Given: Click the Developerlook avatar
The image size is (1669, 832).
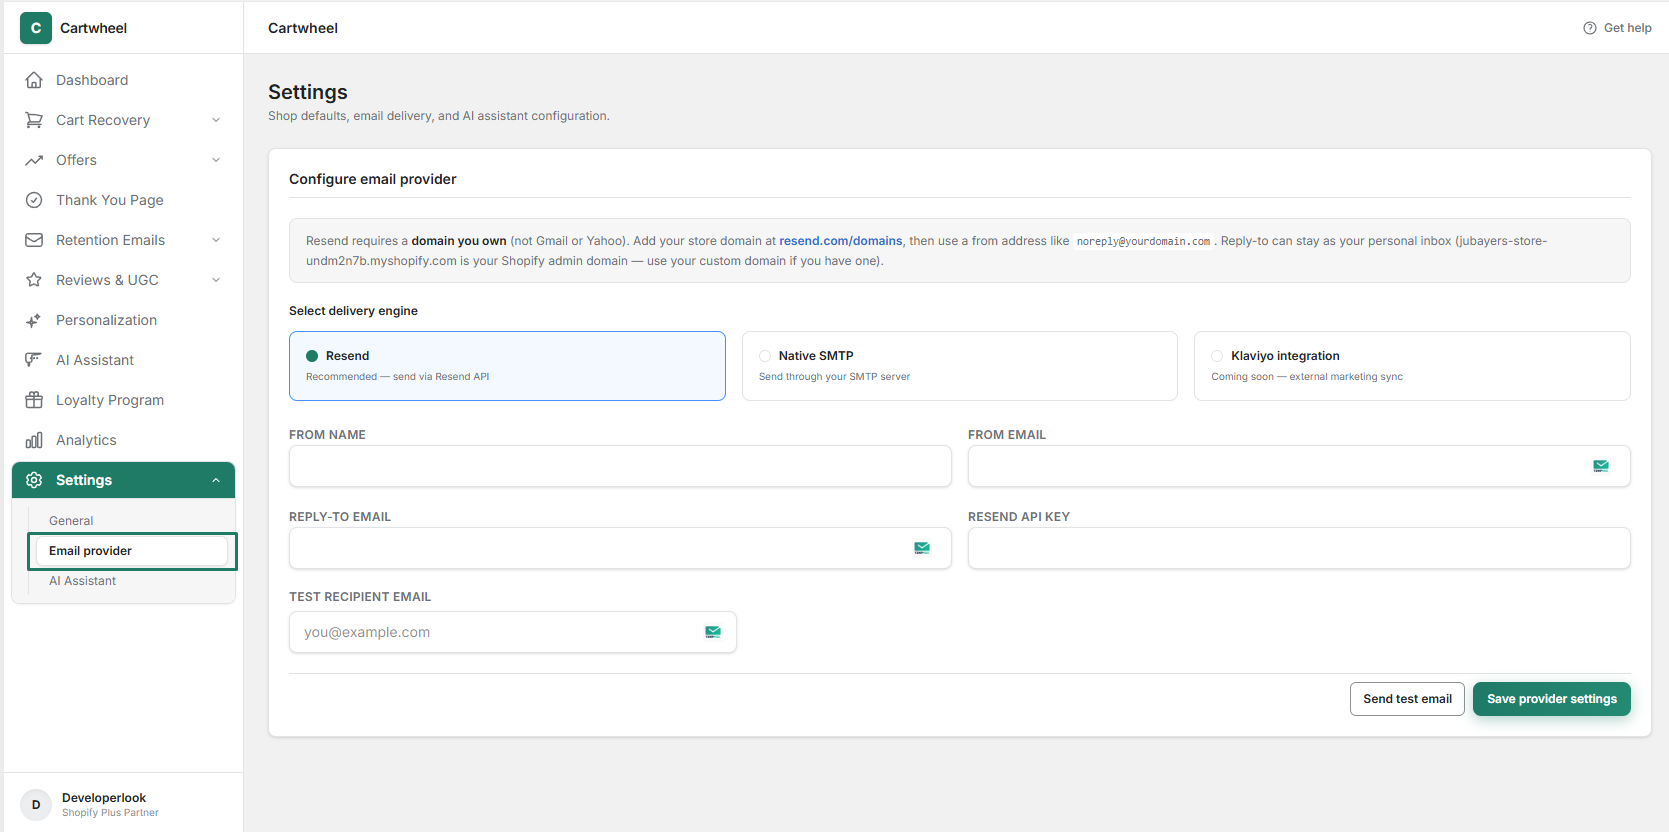Looking at the screenshot, I should (x=36, y=805).
